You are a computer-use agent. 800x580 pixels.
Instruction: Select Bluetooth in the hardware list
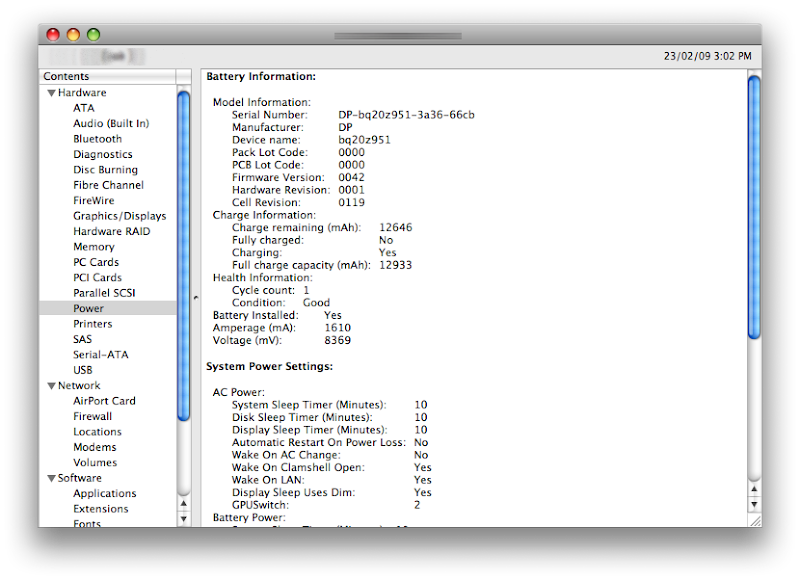coord(97,139)
